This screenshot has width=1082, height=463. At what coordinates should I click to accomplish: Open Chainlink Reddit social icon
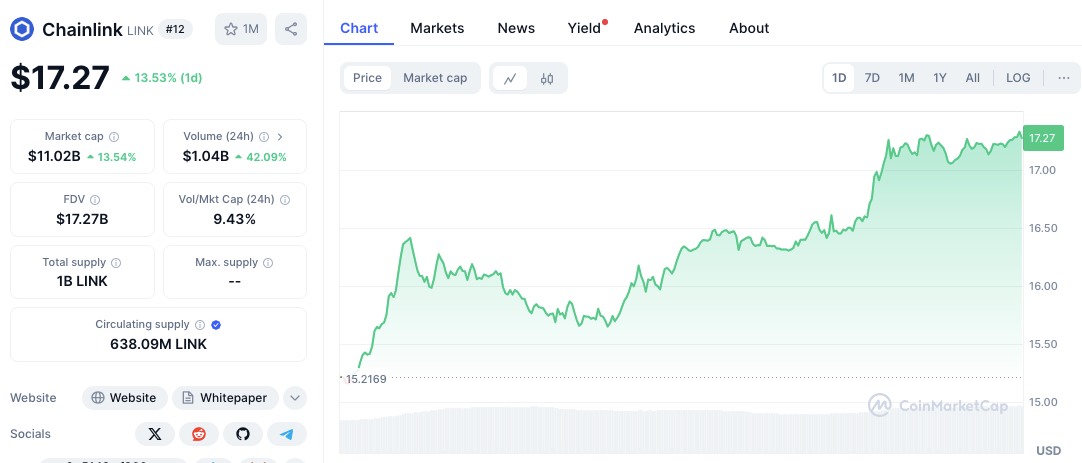(199, 434)
